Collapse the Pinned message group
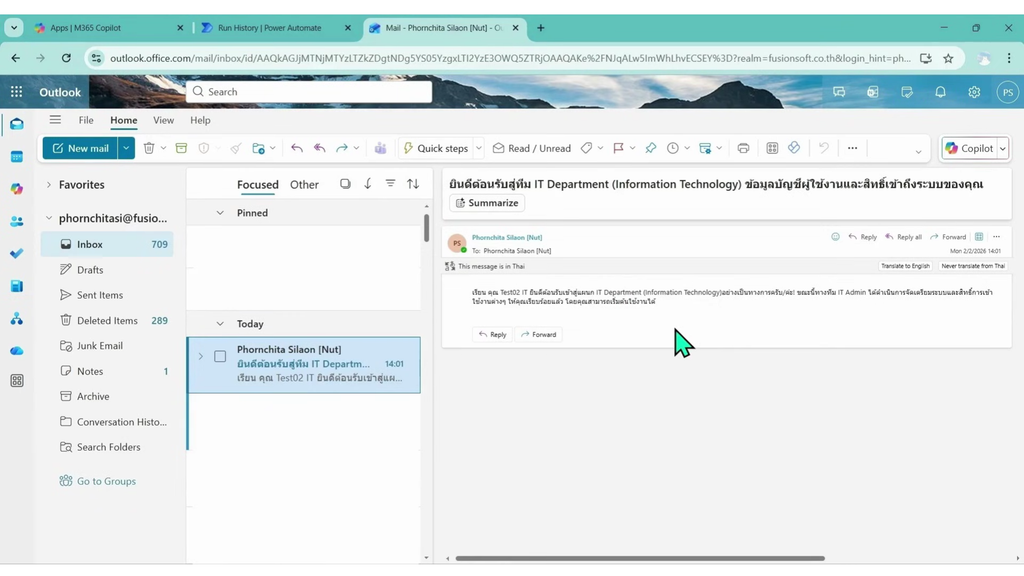The width and height of the screenshot is (1024, 576). 220,213
